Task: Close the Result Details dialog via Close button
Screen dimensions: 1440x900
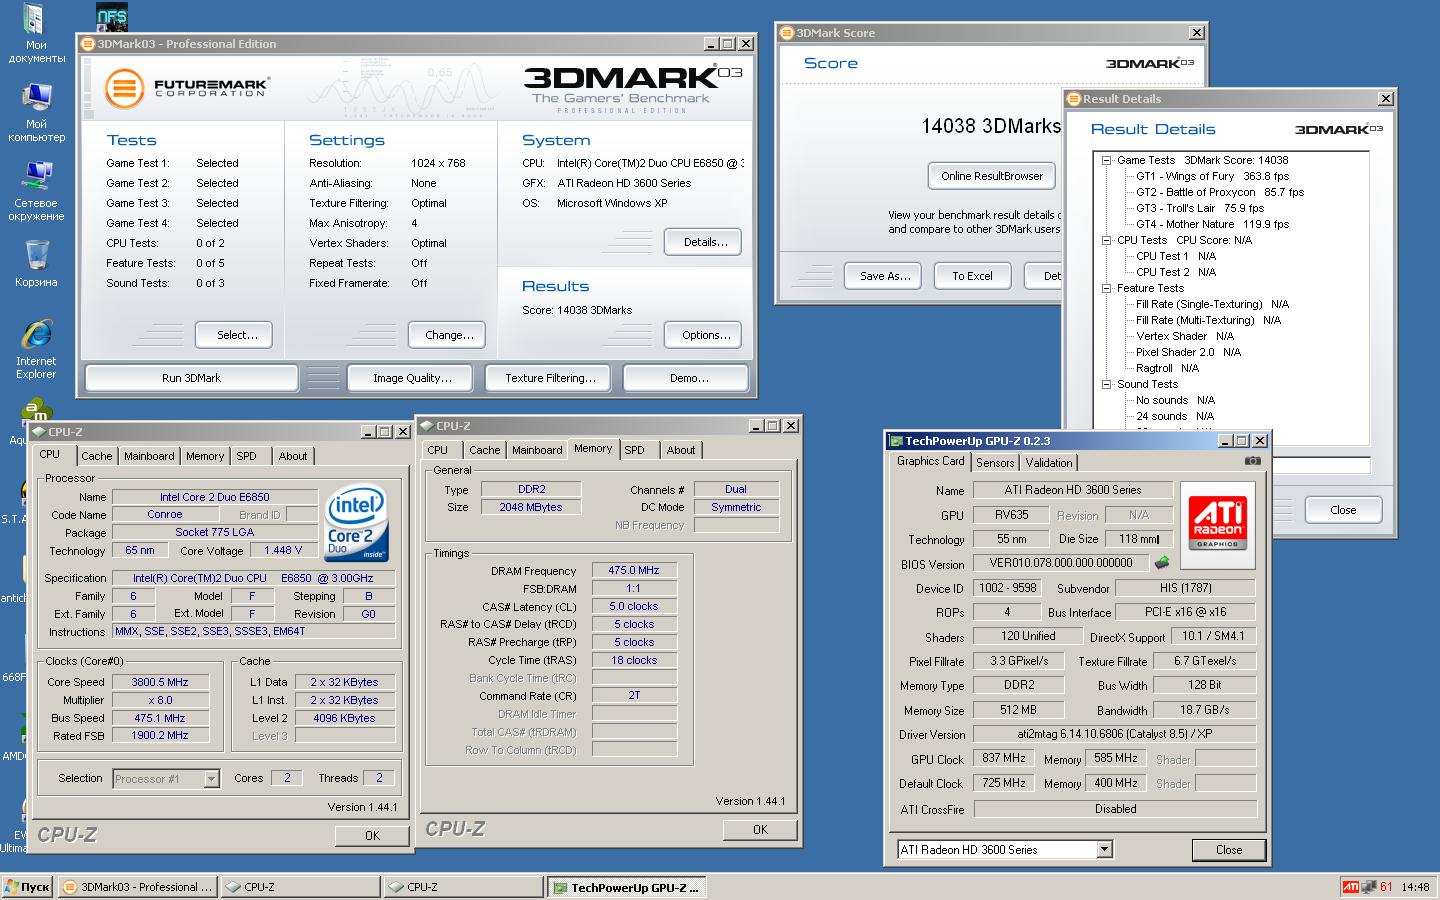Action: [1343, 510]
